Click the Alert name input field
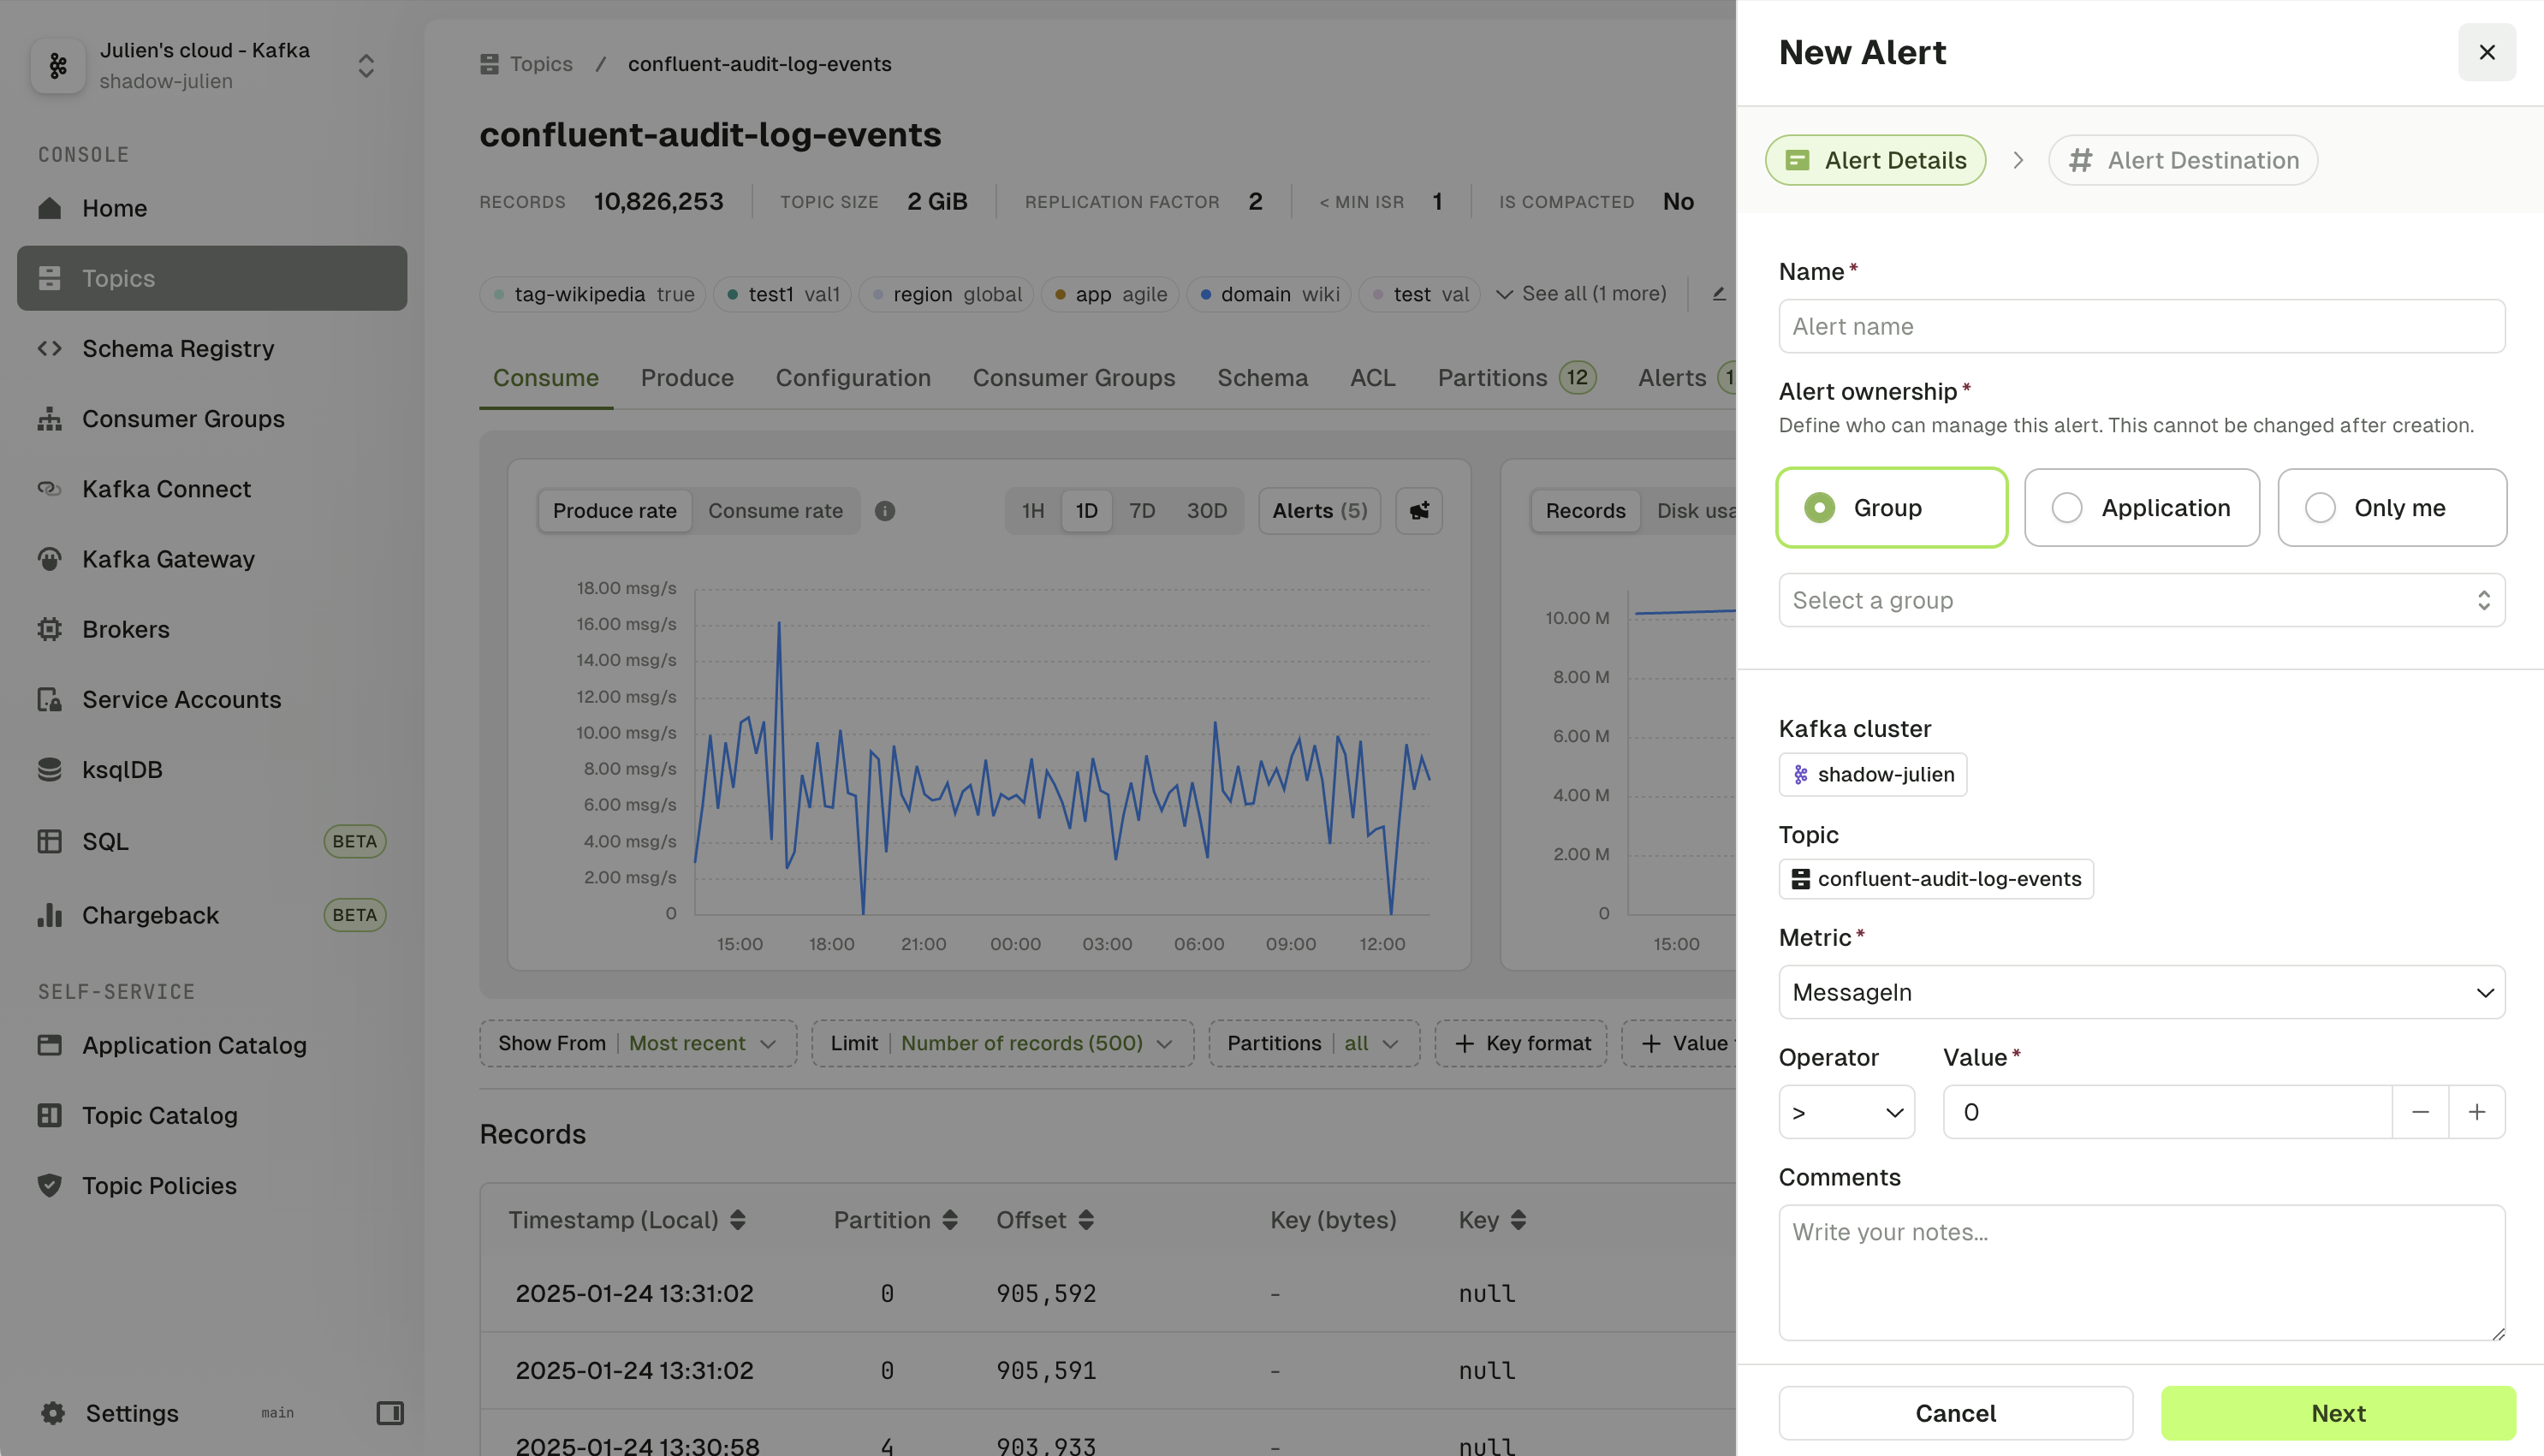The height and width of the screenshot is (1456, 2544). [x=2141, y=326]
